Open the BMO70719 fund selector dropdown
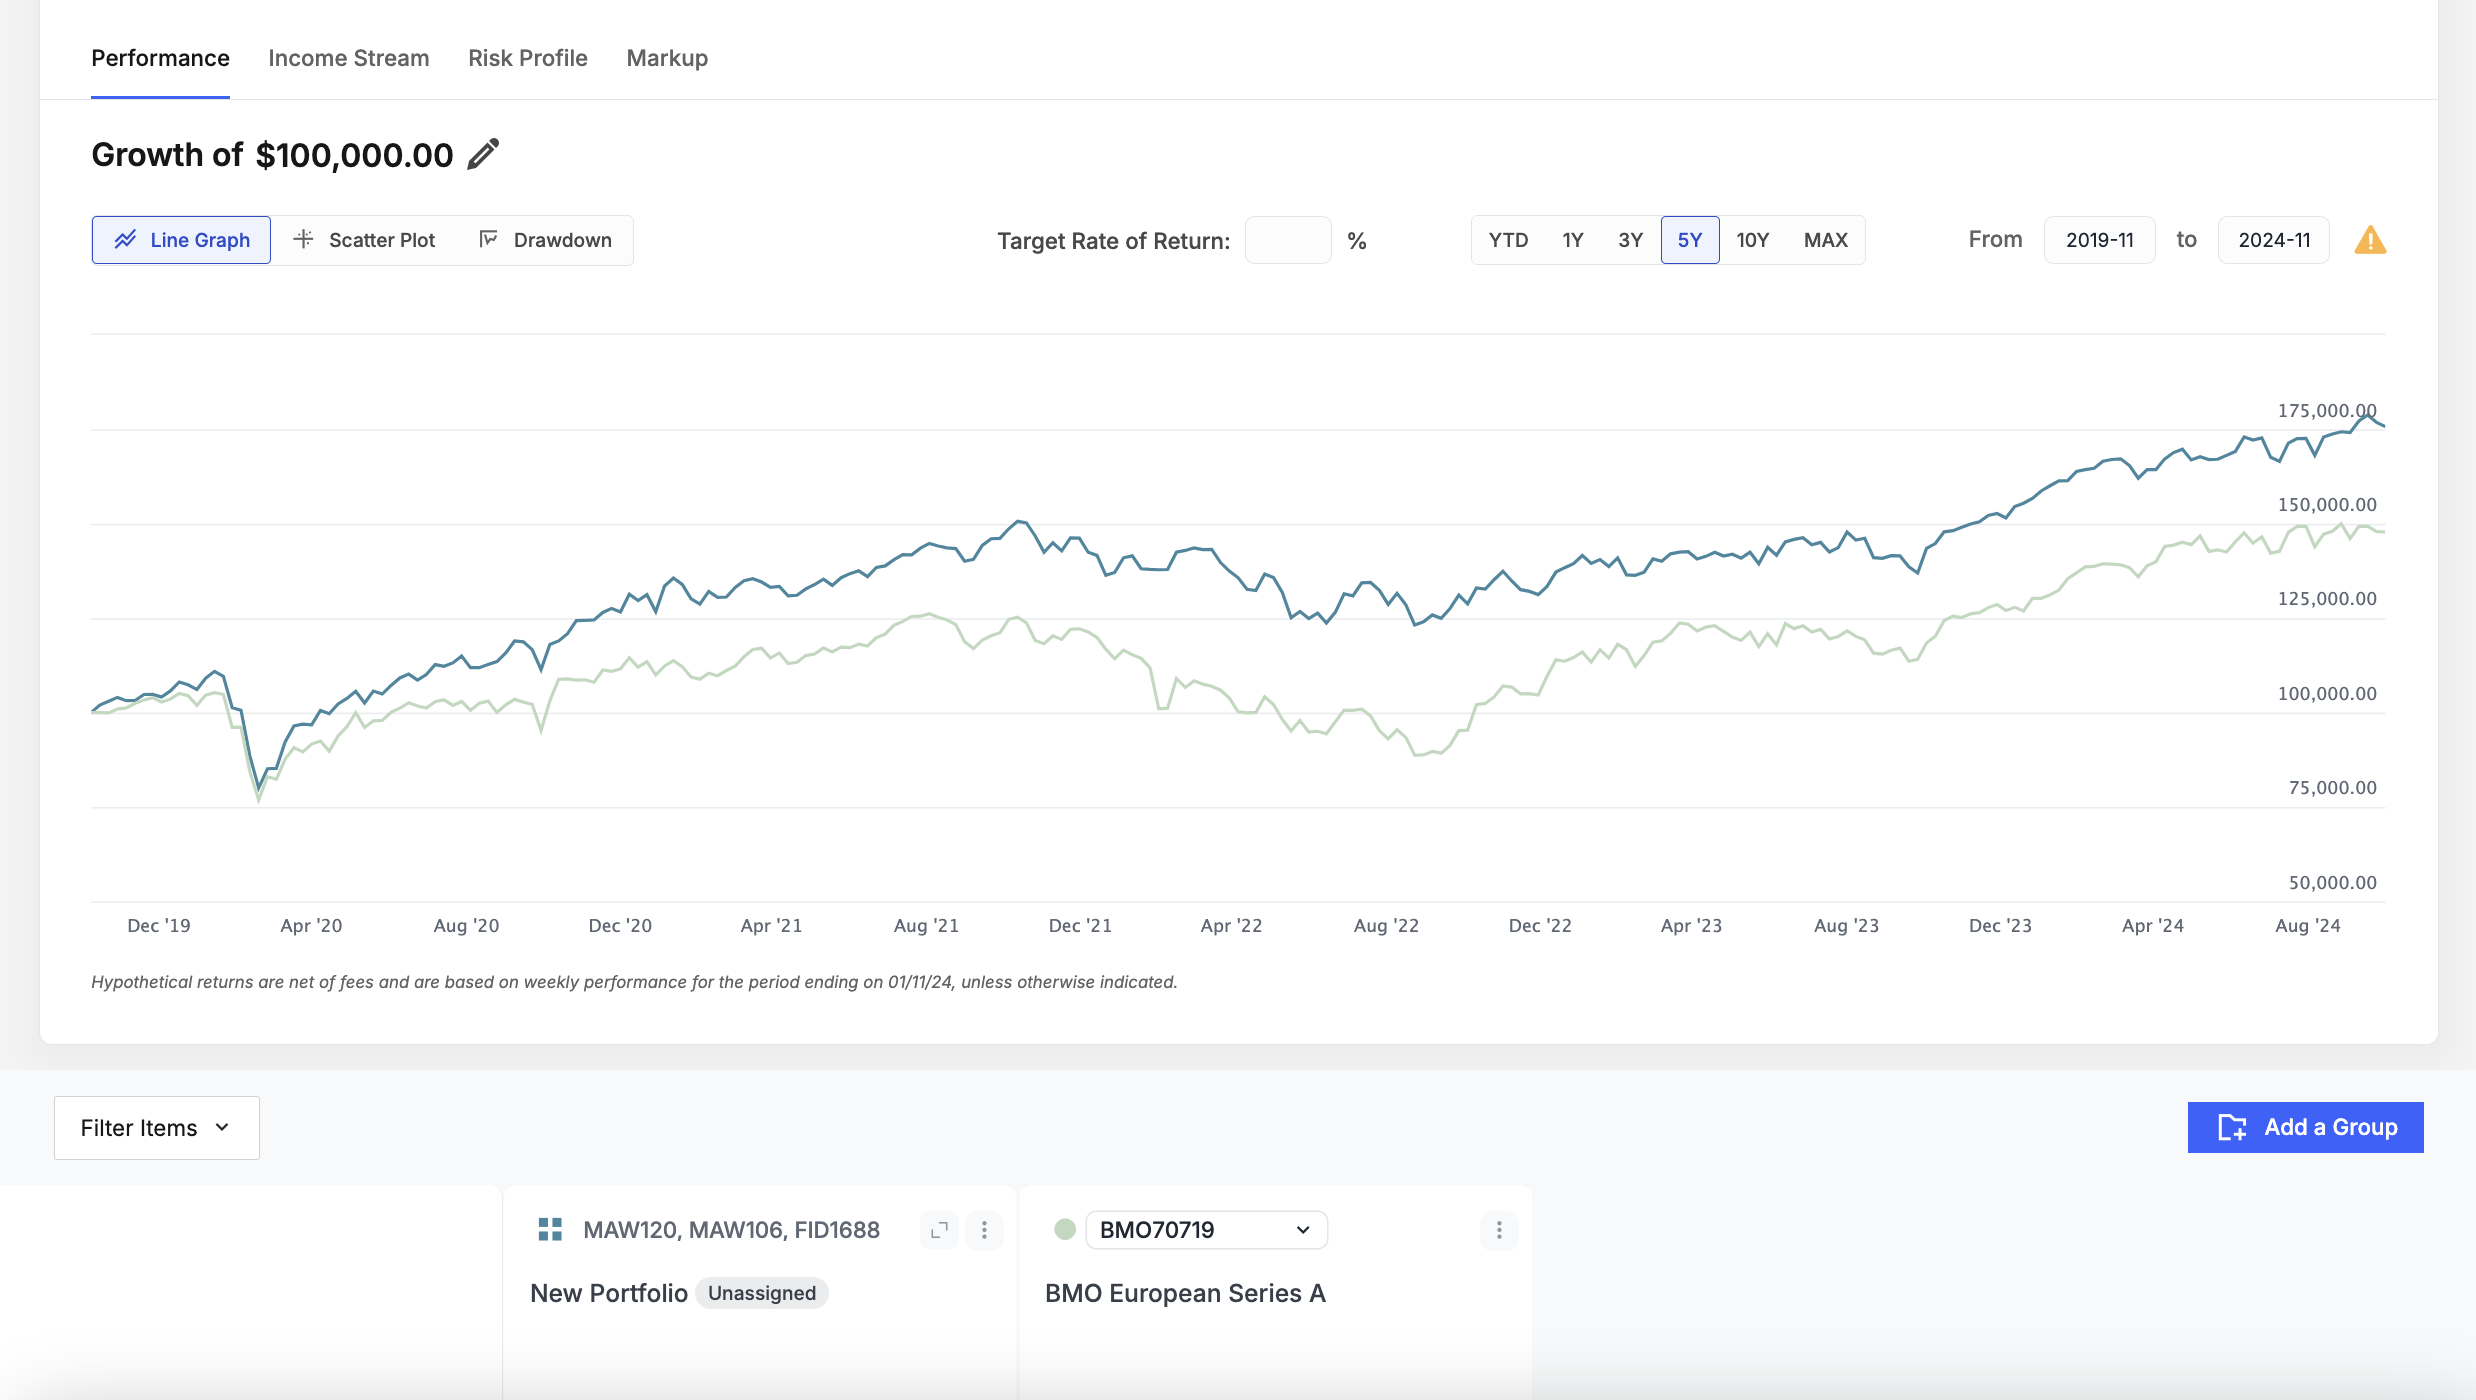 [x=1206, y=1230]
